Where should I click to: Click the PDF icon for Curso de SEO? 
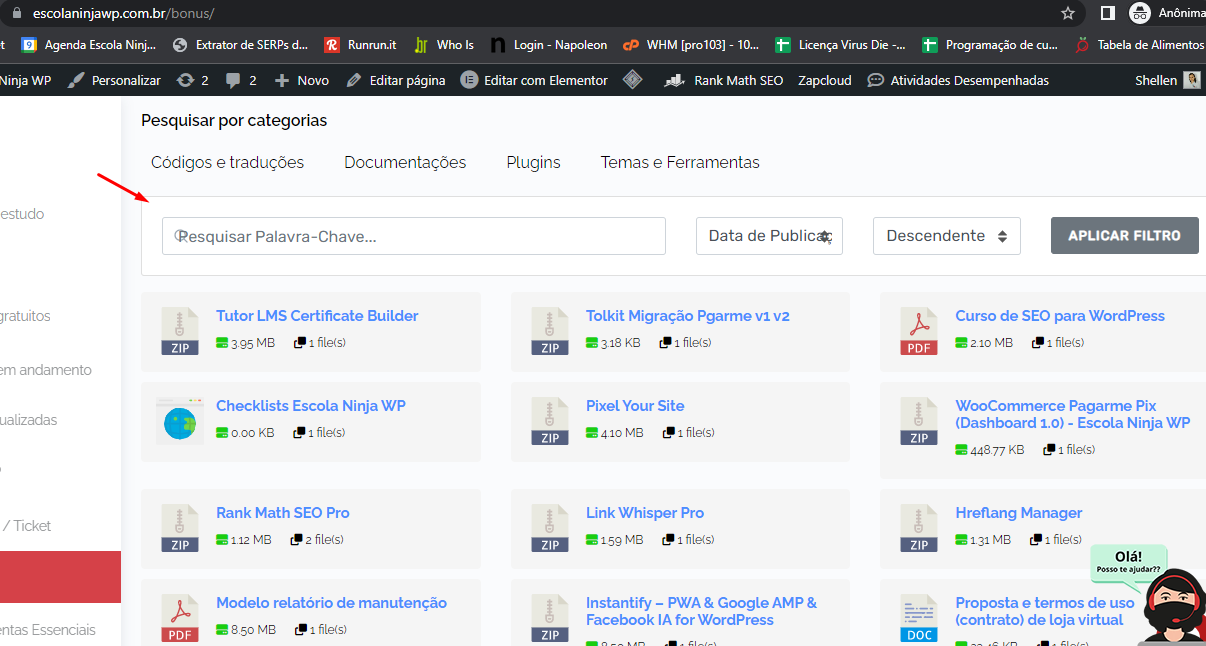(x=919, y=331)
